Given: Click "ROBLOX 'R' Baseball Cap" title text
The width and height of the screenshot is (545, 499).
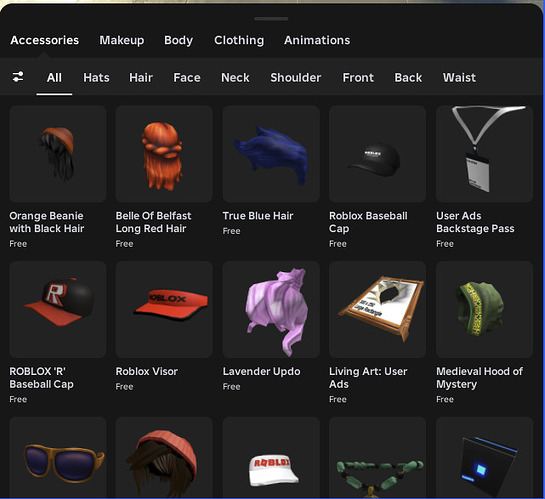Looking at the screenshot, I should (x=41, y=378).
